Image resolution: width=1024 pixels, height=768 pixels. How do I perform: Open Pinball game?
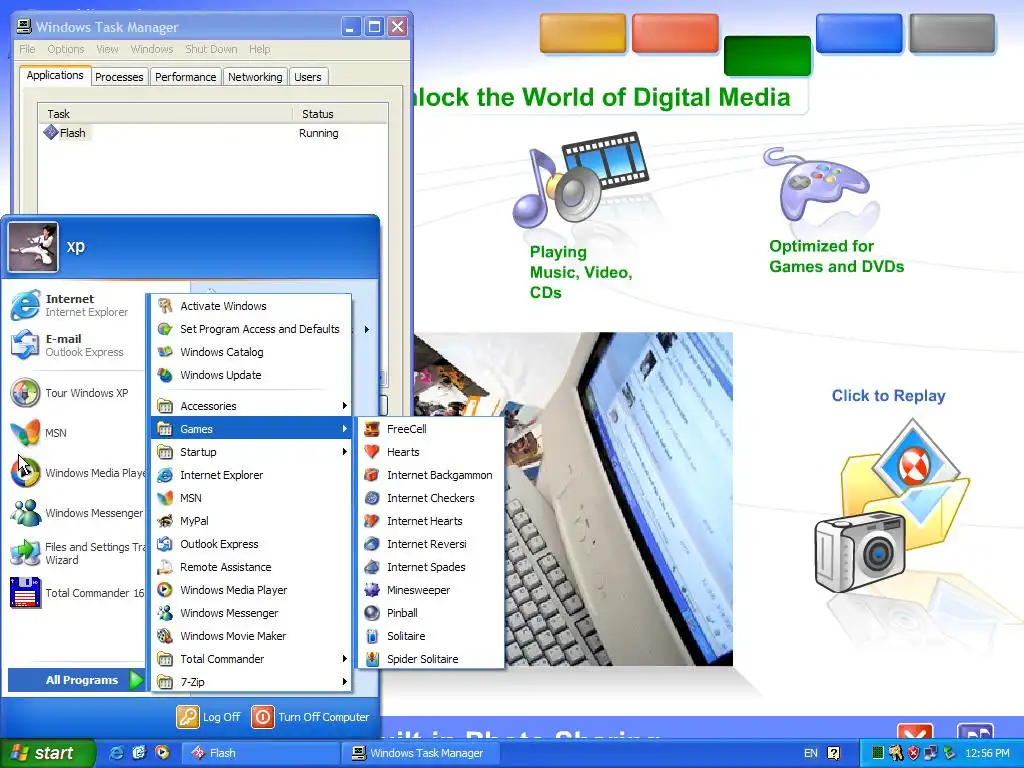tap(431, 613)
